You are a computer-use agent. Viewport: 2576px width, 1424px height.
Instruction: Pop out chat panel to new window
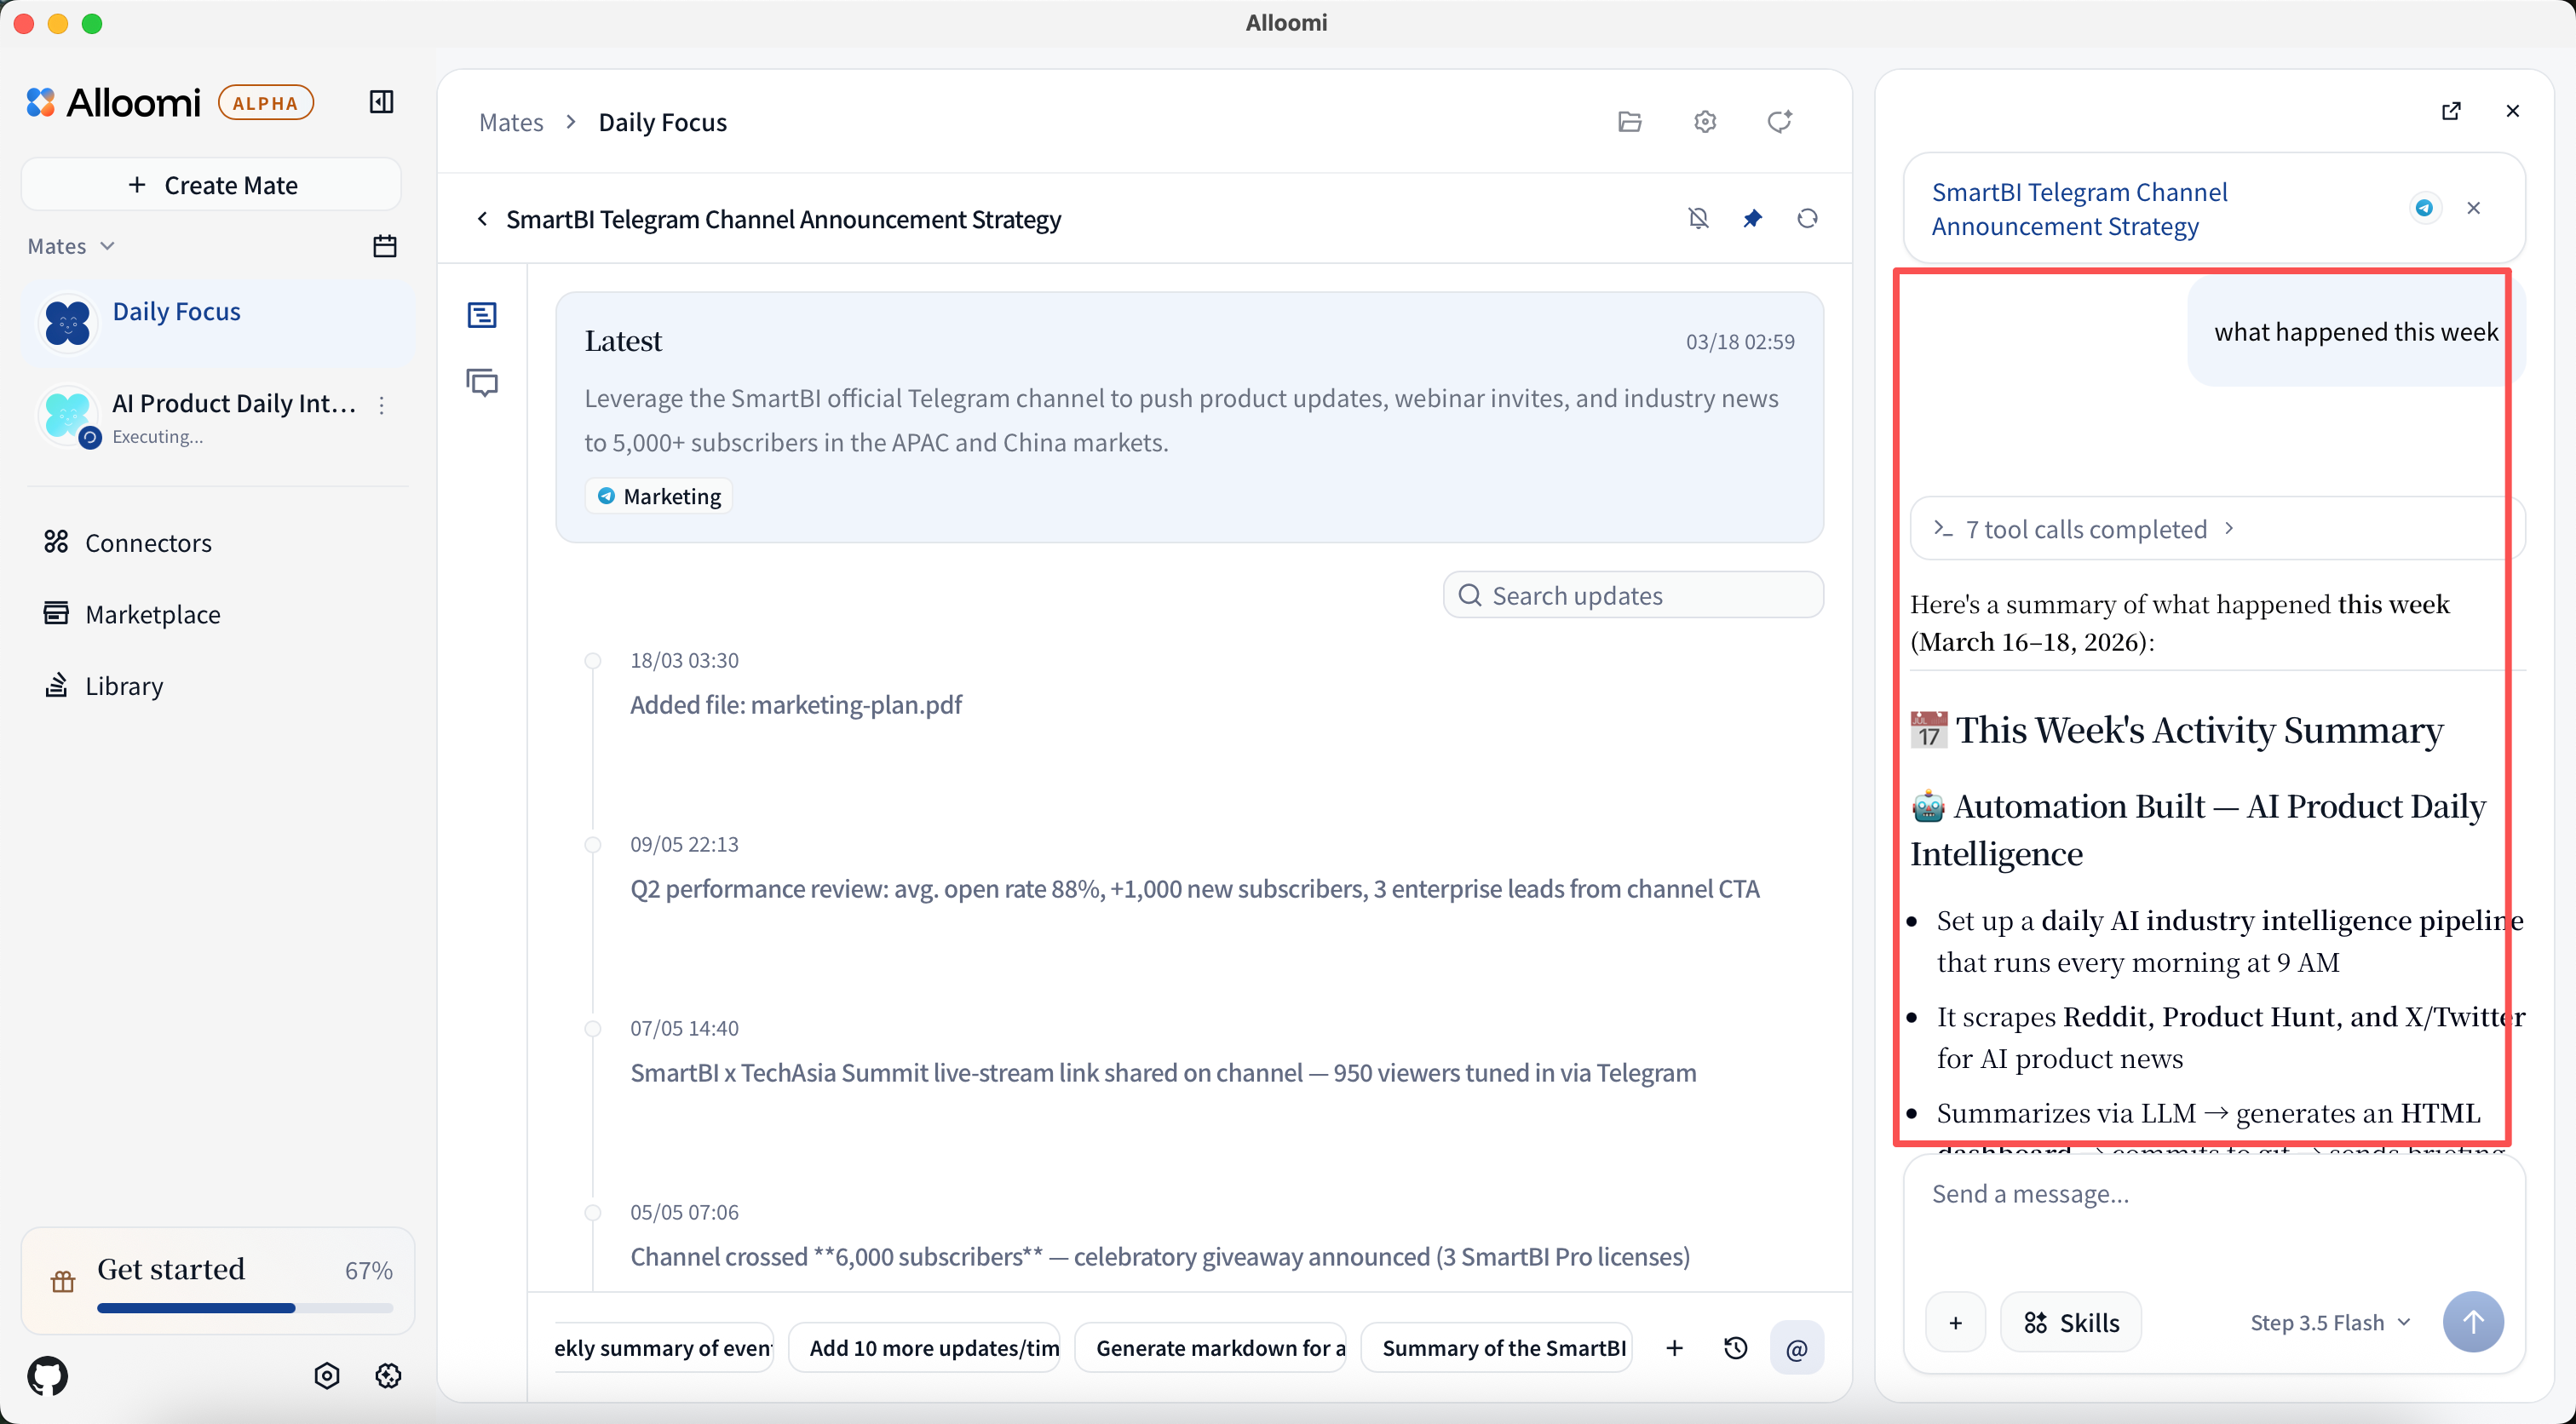2451,111
